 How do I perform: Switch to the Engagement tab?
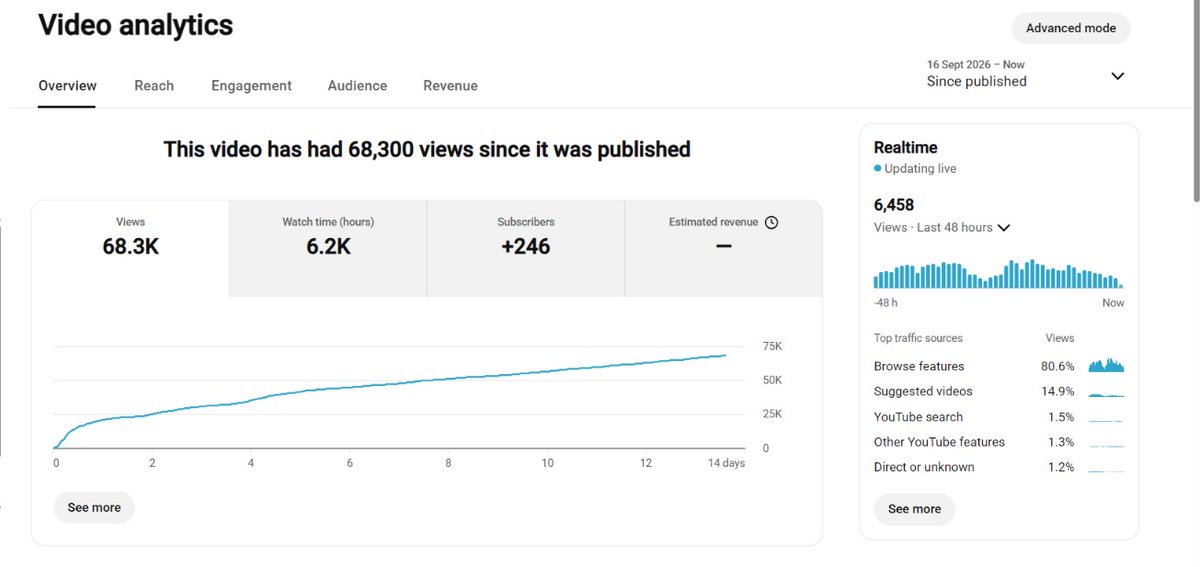point(251,86)
